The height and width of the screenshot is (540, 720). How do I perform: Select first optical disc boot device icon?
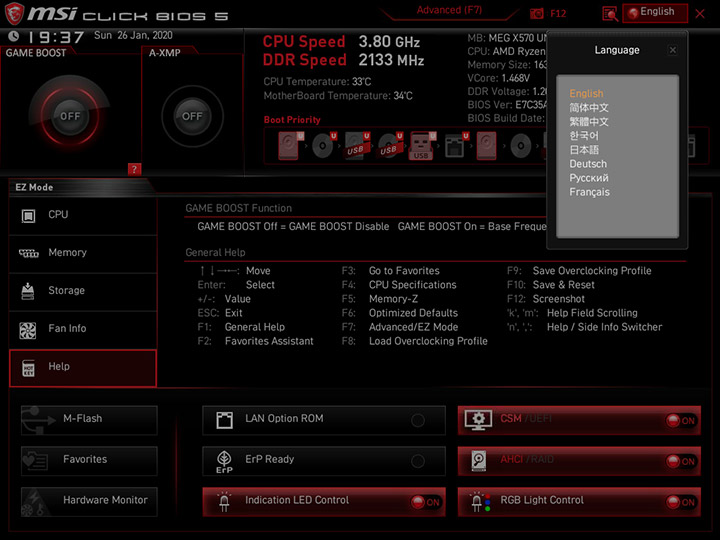point(324,146)
